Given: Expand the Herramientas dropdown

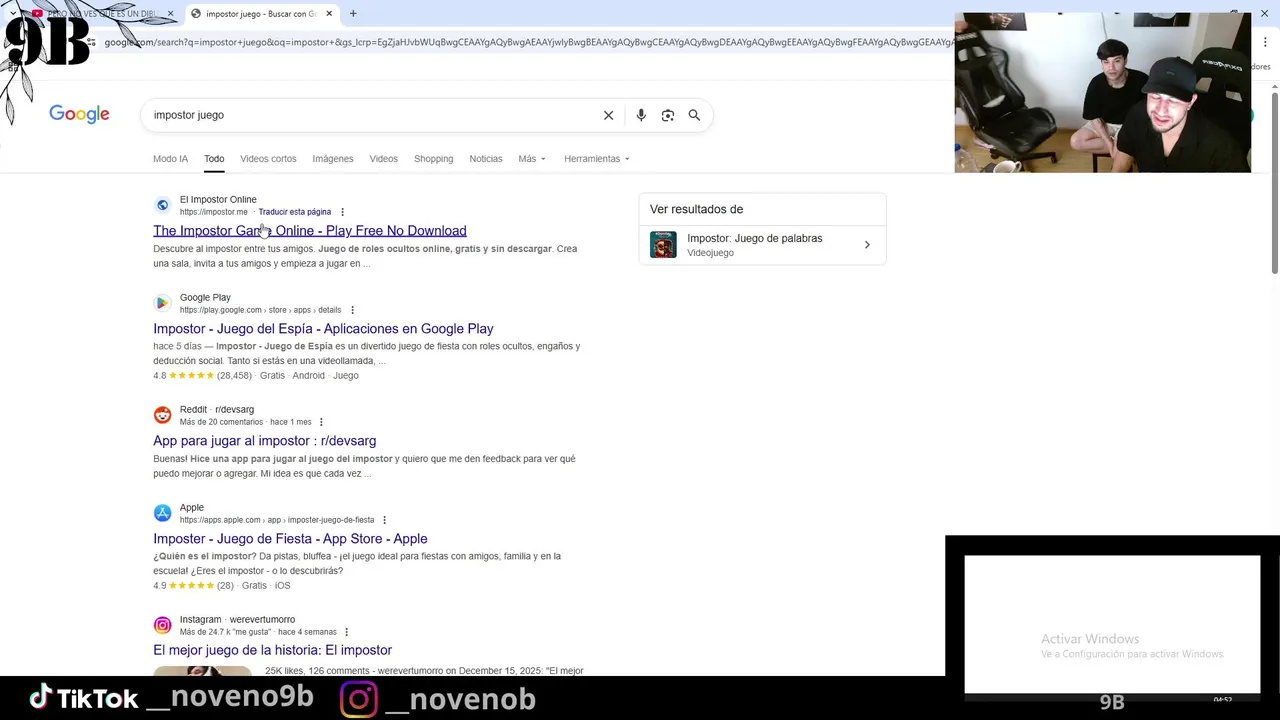Looking at the screenshot, I should click(597, 159).
